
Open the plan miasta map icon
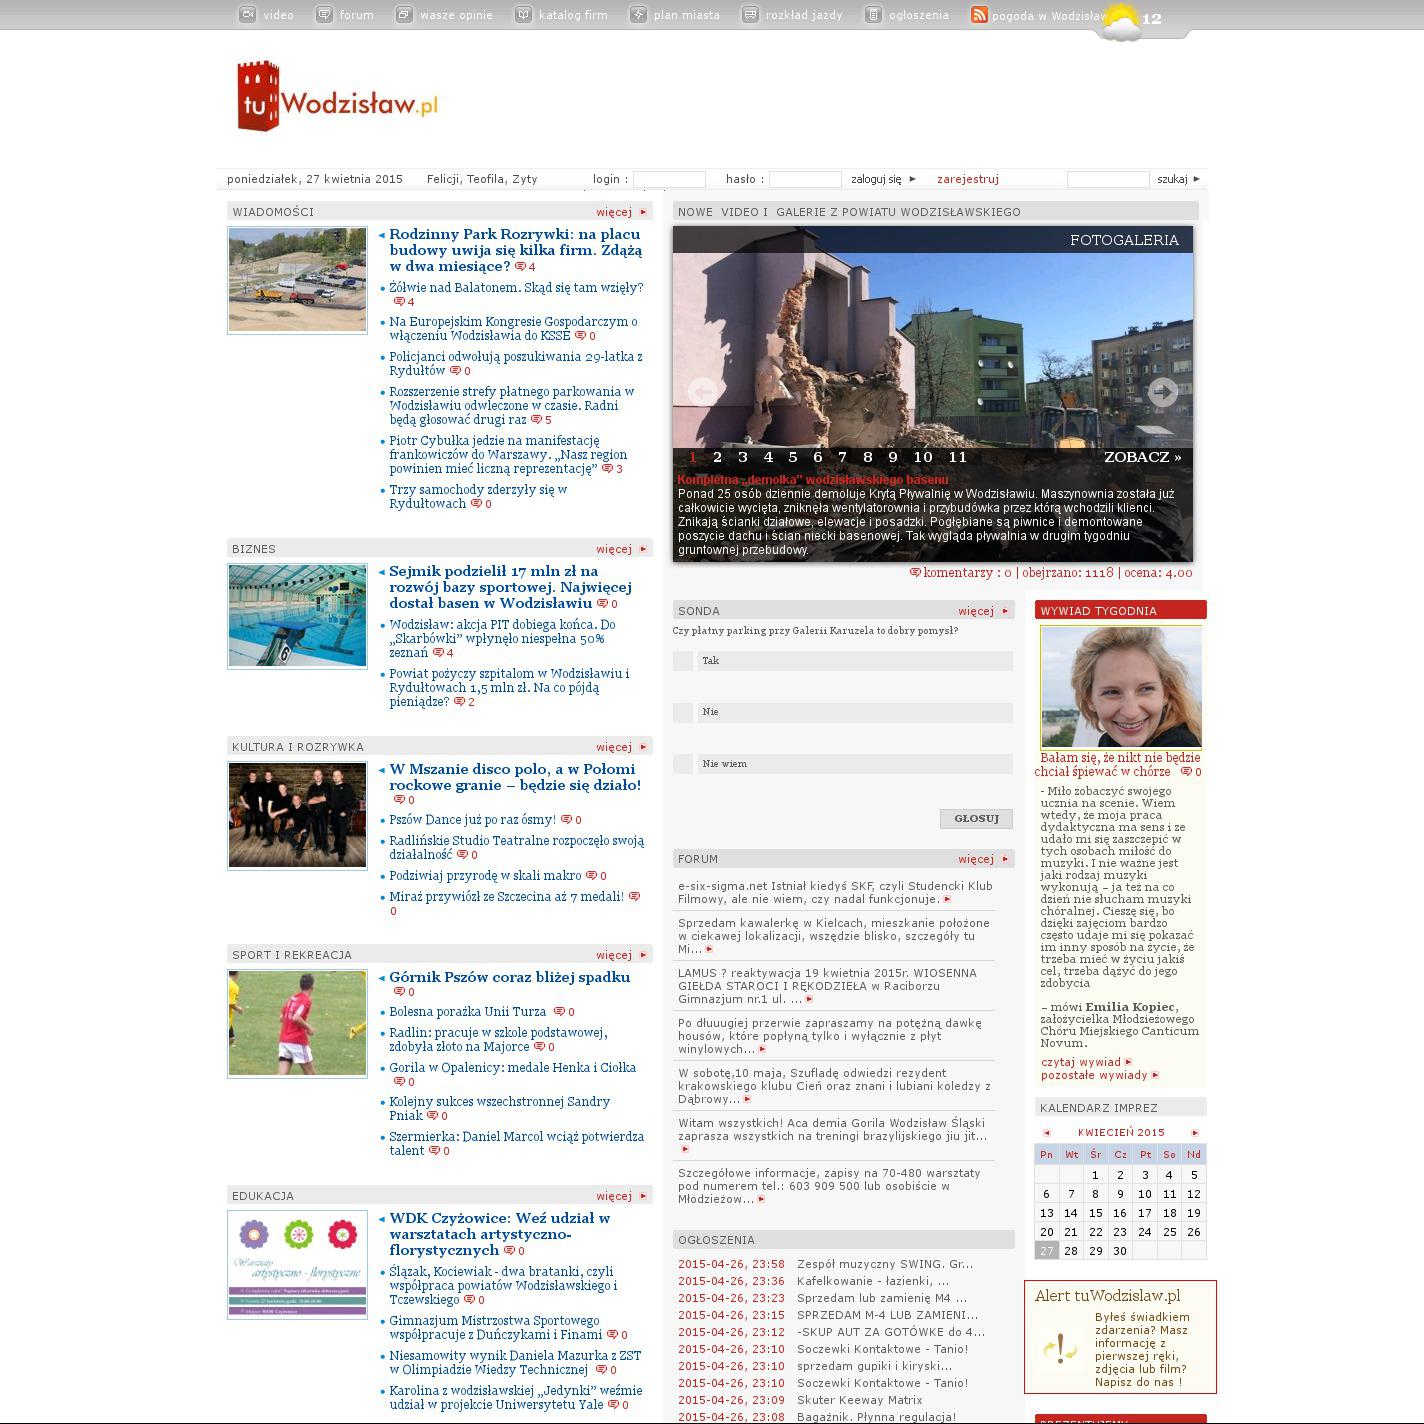(x=638, y=14)
